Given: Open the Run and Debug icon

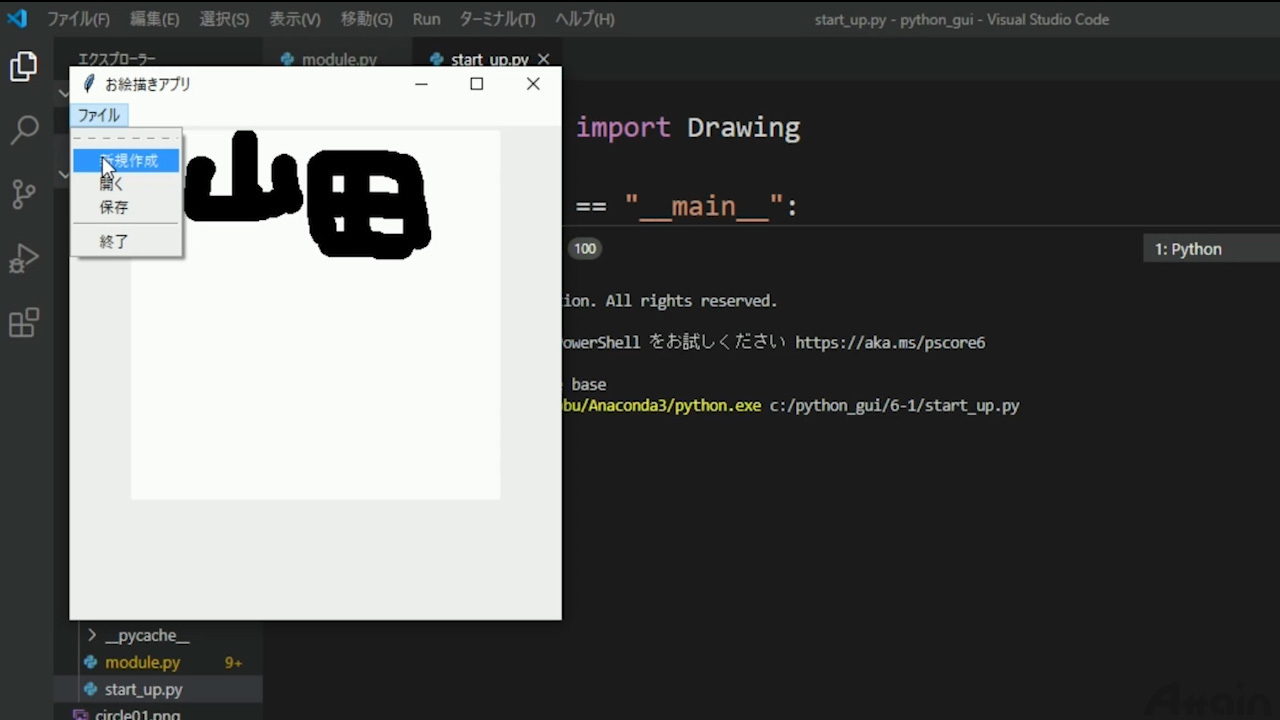Looking at the screenshot, I should pyautogui.click(x=23, y=259).
